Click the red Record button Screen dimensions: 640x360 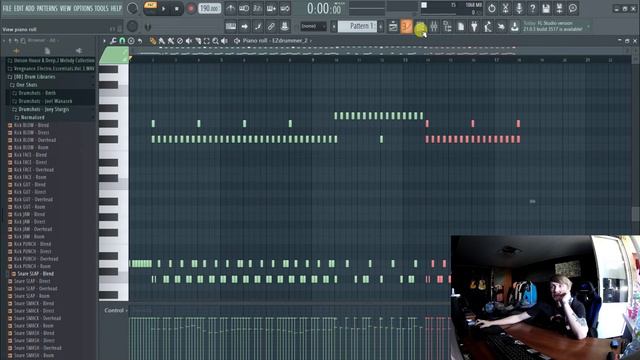click(191, 9)
